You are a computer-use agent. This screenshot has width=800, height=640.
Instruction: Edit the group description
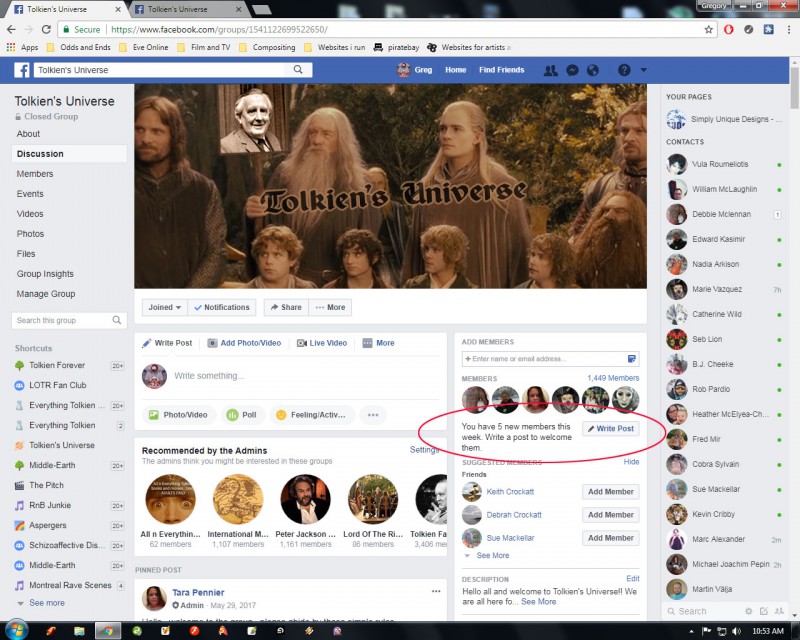tap(633, 579)
